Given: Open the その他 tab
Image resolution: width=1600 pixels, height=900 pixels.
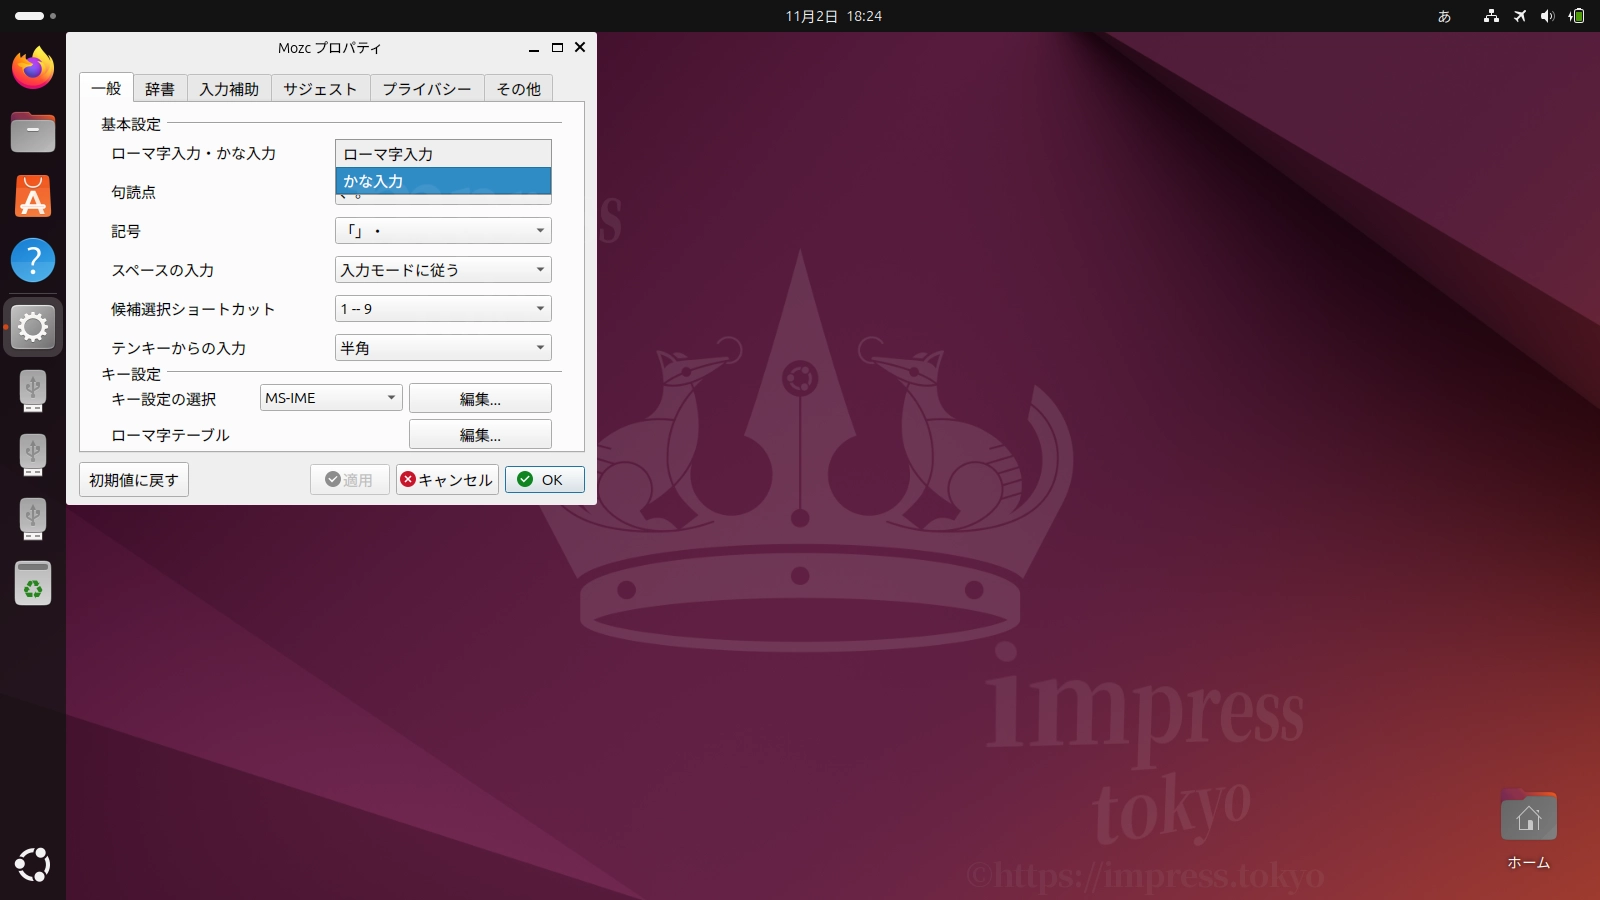Looking at the screenshot, I should 519,89.
